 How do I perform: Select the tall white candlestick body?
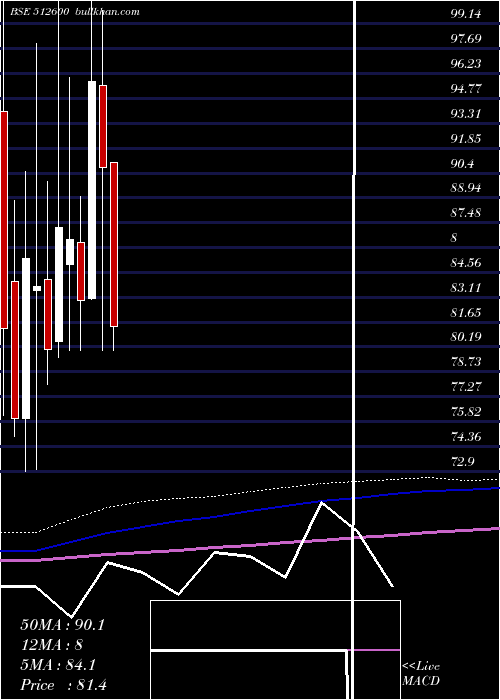click(92, 190)
